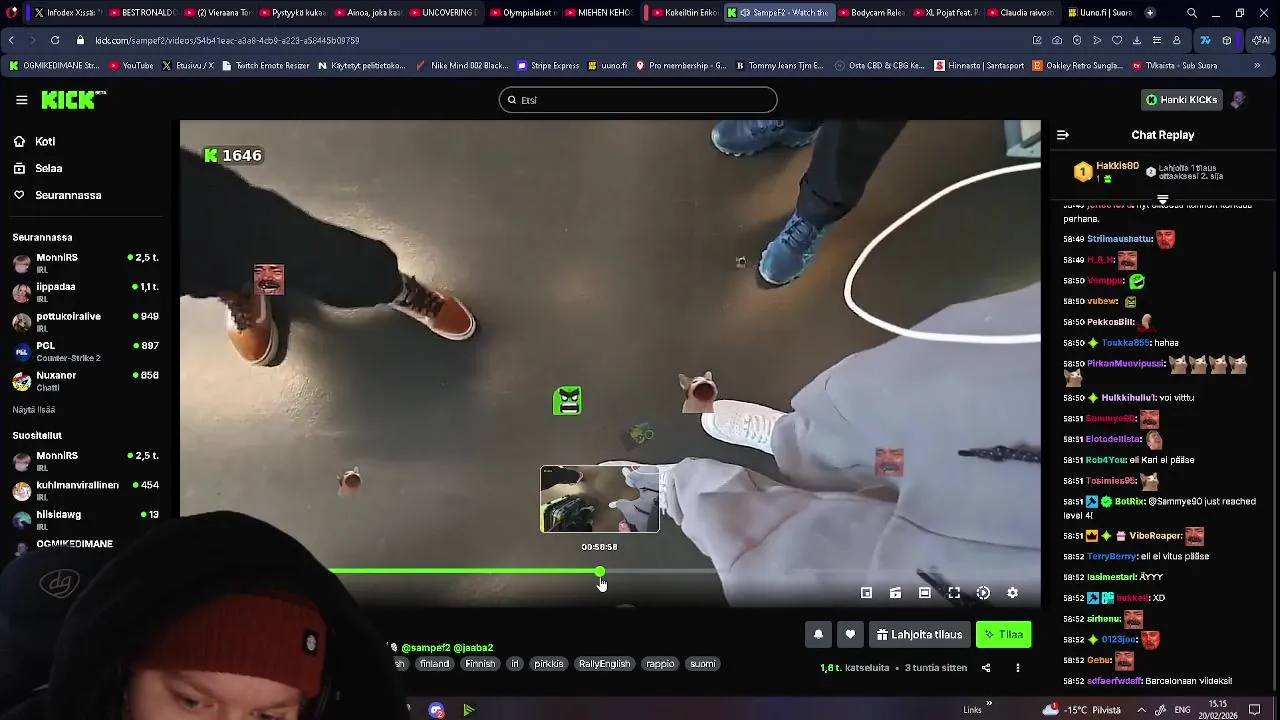The image size is (1280, 720).
Task: Select the pirkkis tag
Action: tap(548, 664)
